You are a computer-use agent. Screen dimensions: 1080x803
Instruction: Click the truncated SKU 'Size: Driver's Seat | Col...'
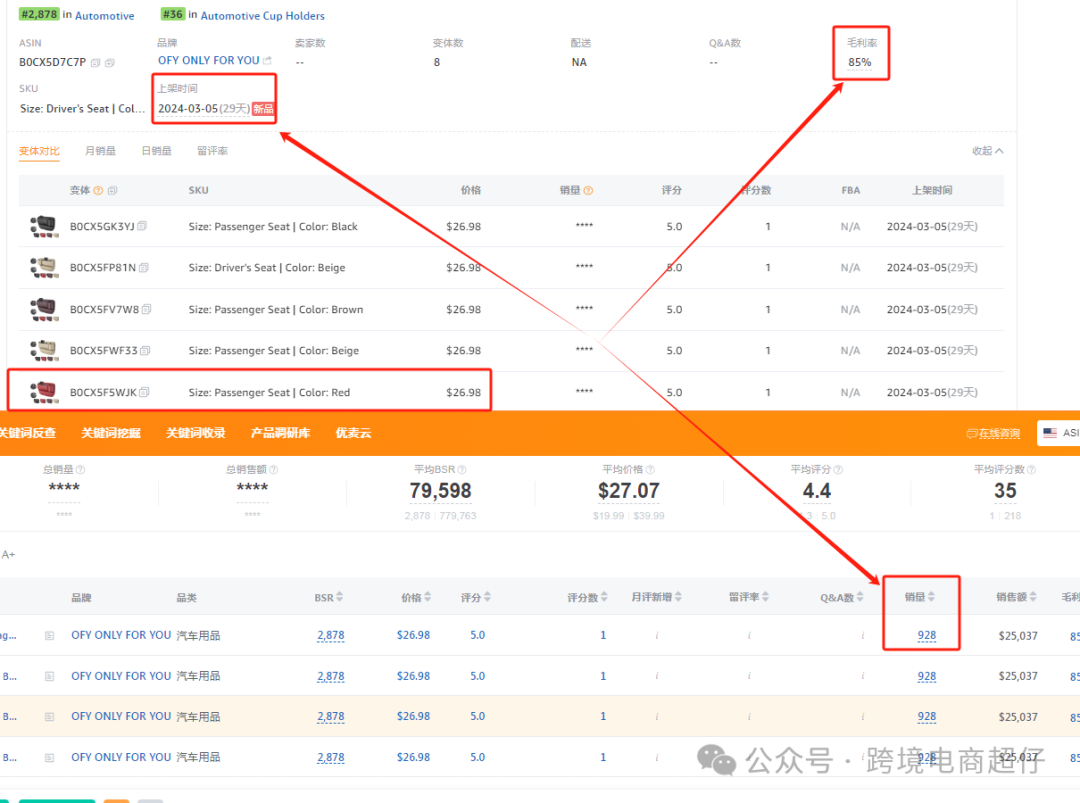(x=83, y=109)
